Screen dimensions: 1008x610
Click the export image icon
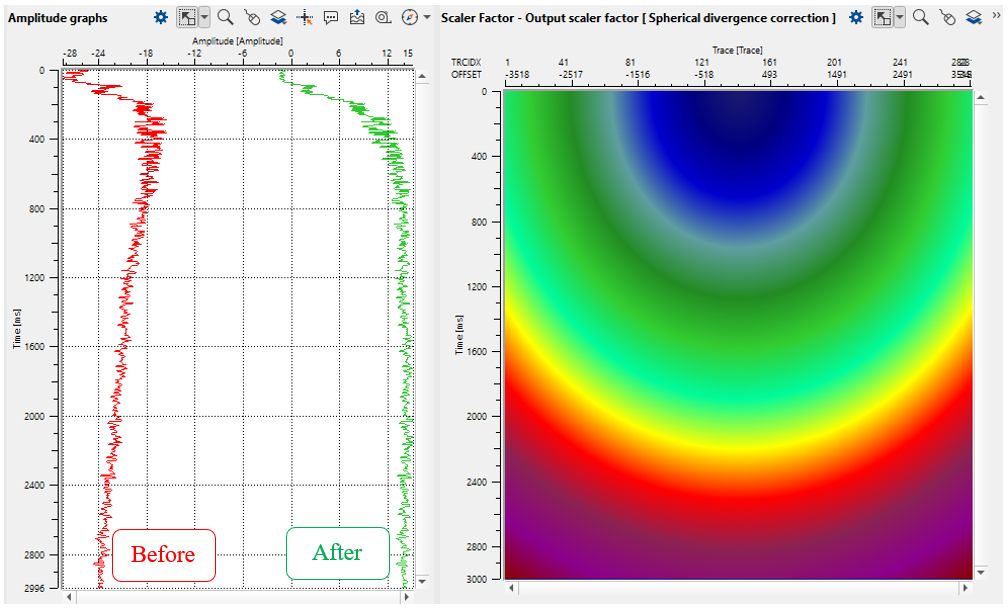coord(358,17)
